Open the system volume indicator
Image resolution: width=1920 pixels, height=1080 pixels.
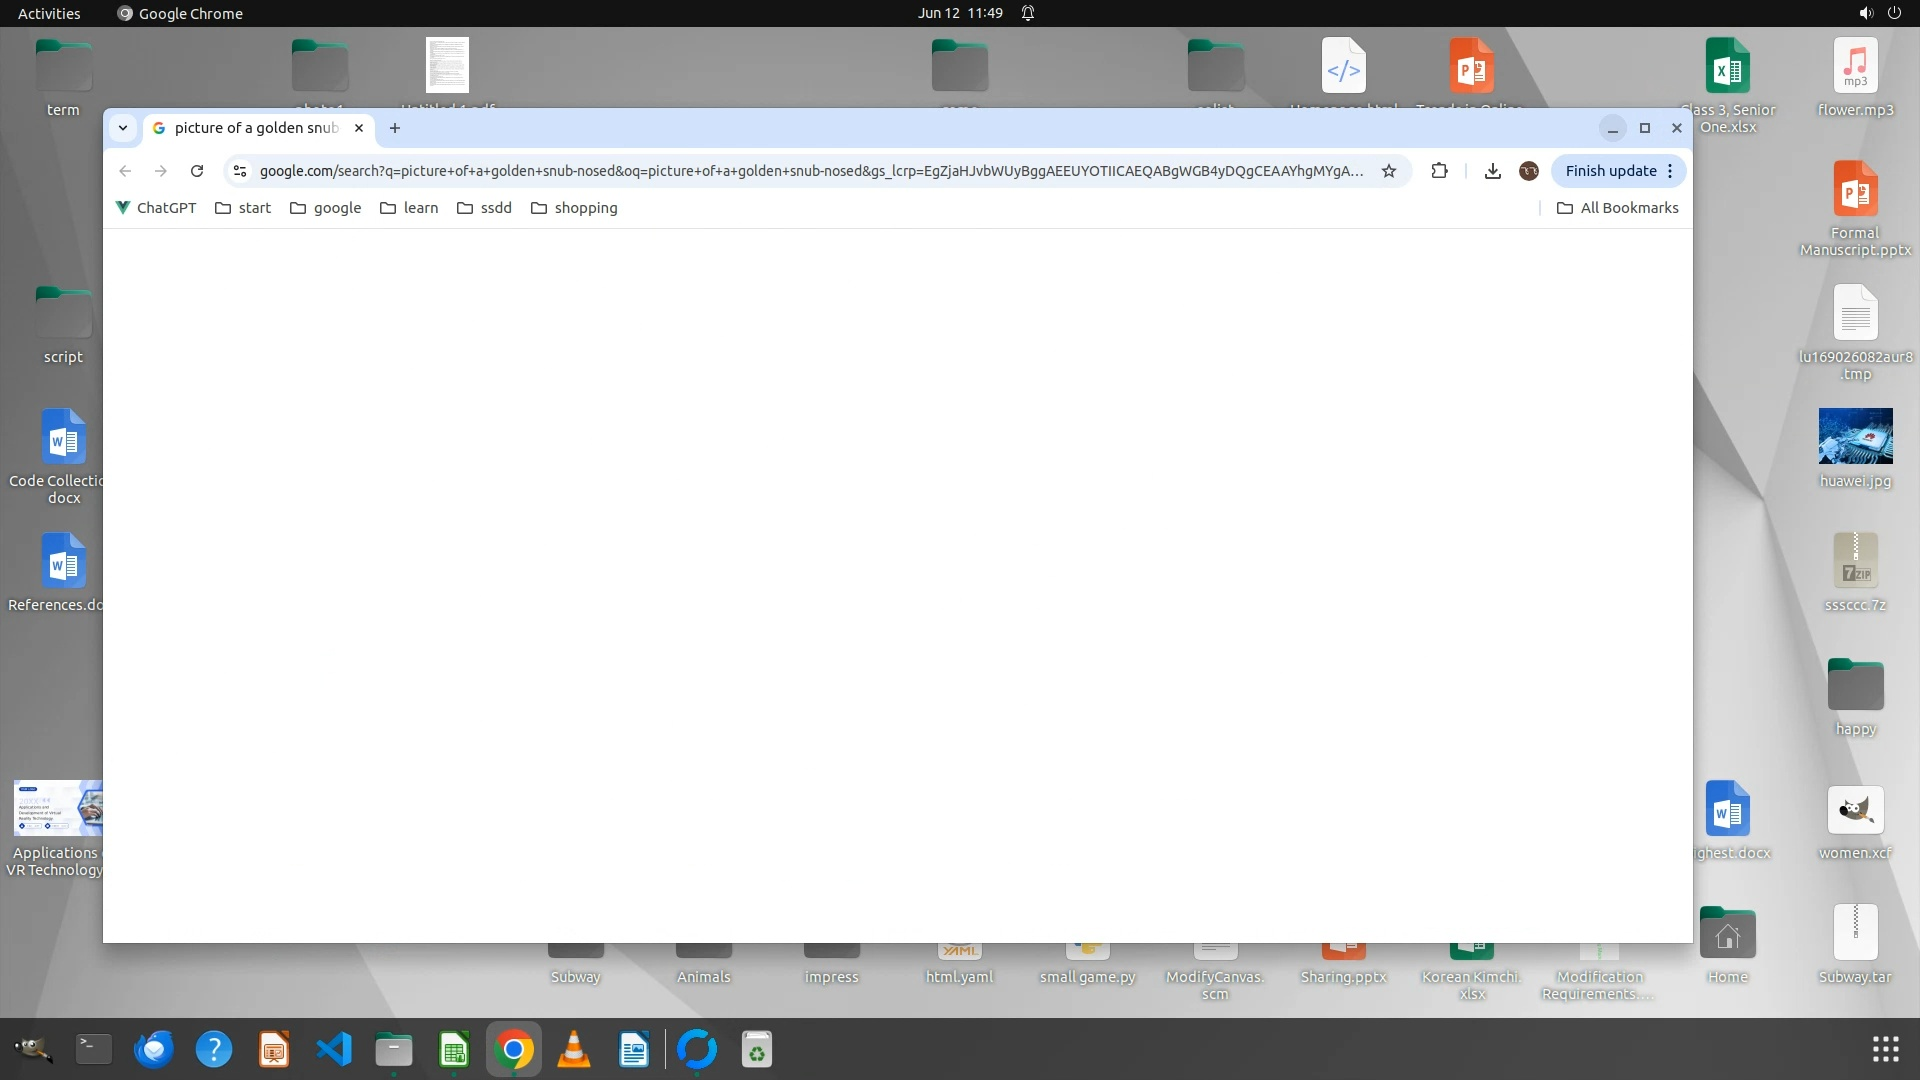[x=1865, y=13]
